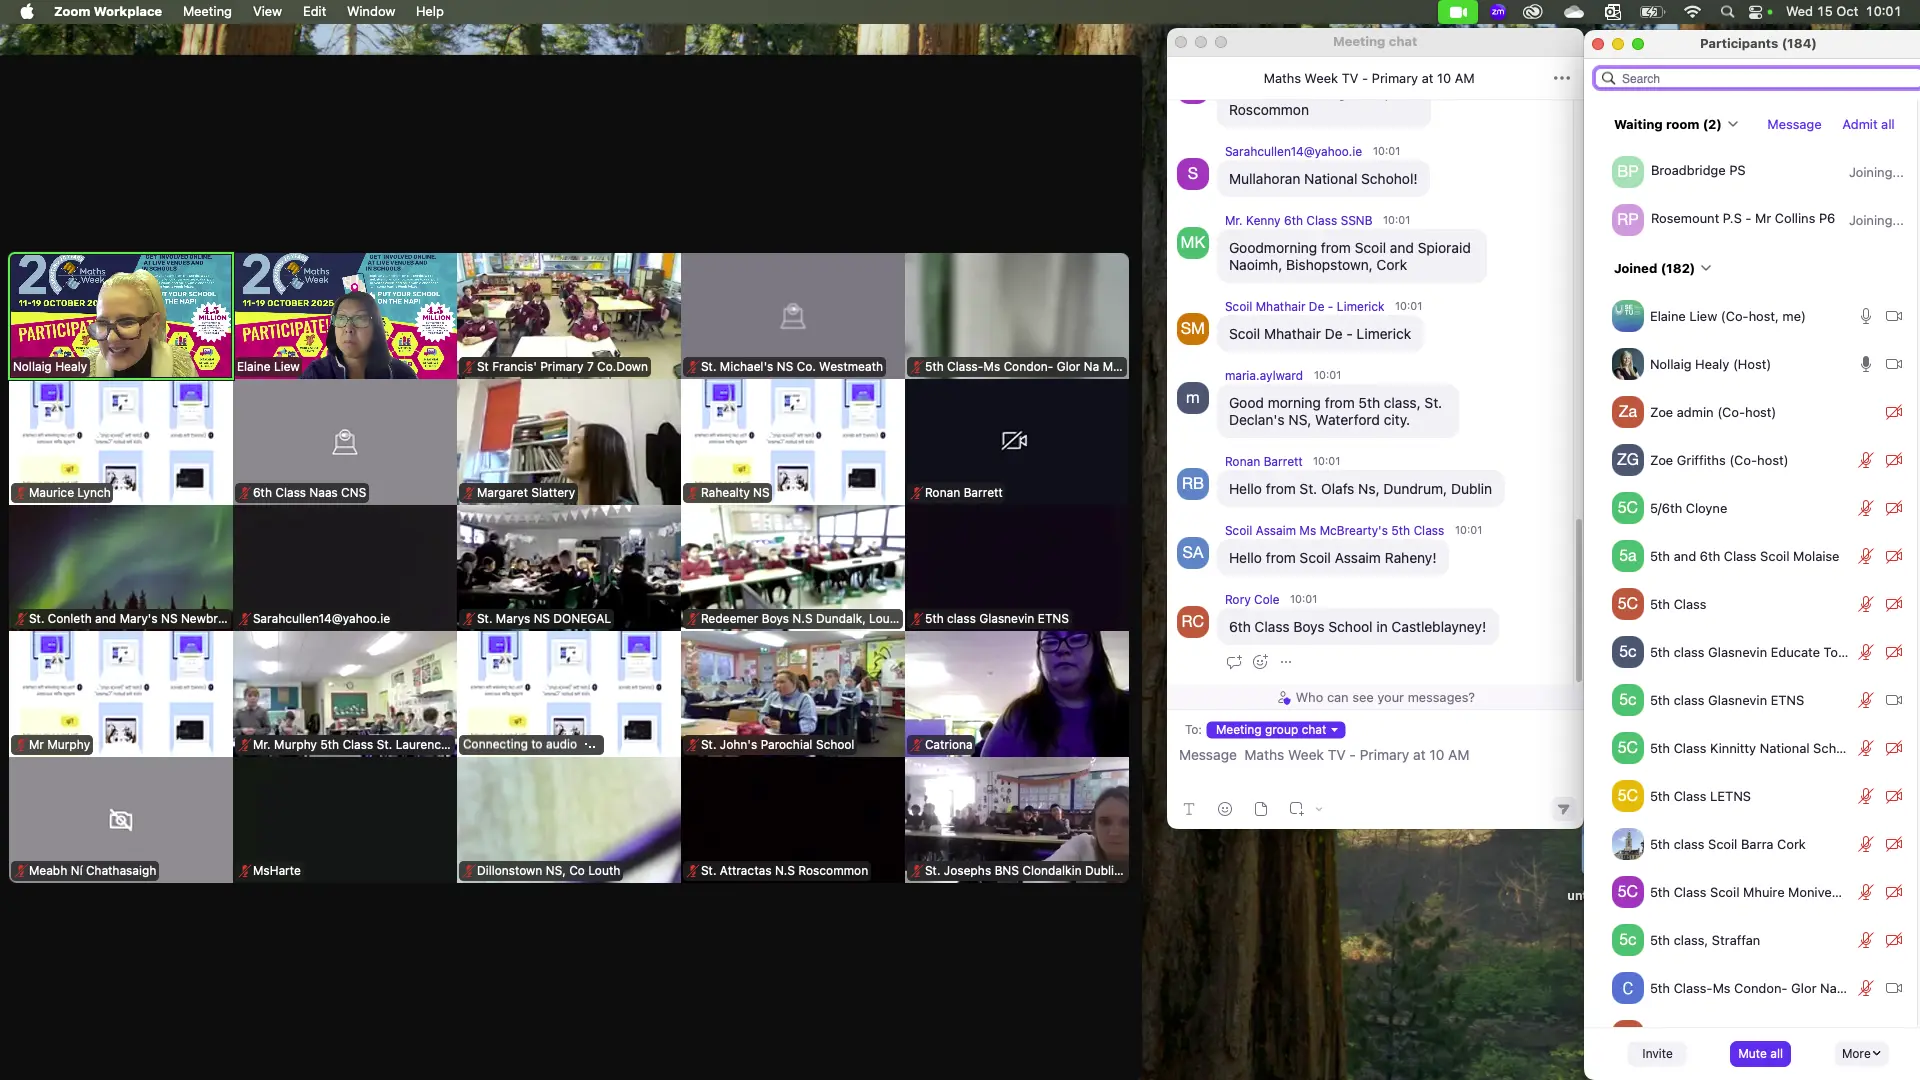
Task: Click the send message arrow icon
Action: 1563,809
